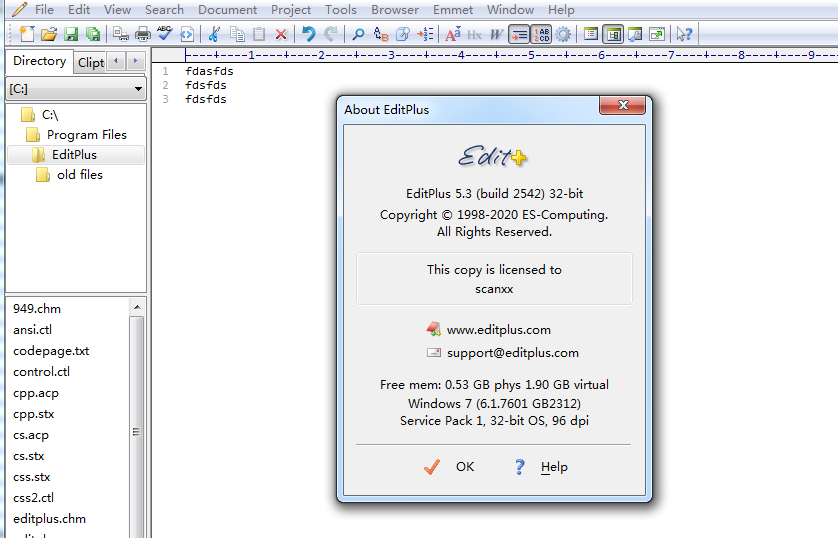This screenshot has height=538, width=838.
Task: Select cpp.stx in the file list
Action: (x=33, y=414)
